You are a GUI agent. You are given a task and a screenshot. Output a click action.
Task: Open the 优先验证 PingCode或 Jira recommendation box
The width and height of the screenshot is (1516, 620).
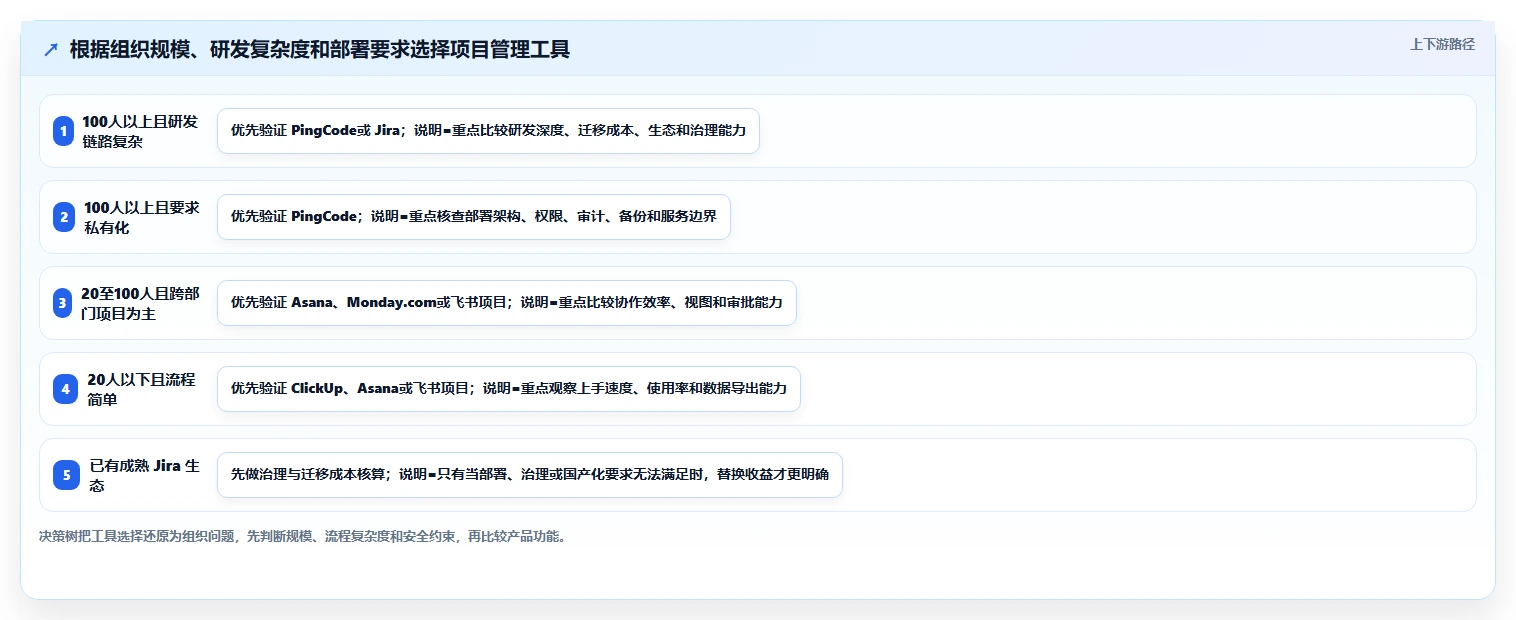488,131
